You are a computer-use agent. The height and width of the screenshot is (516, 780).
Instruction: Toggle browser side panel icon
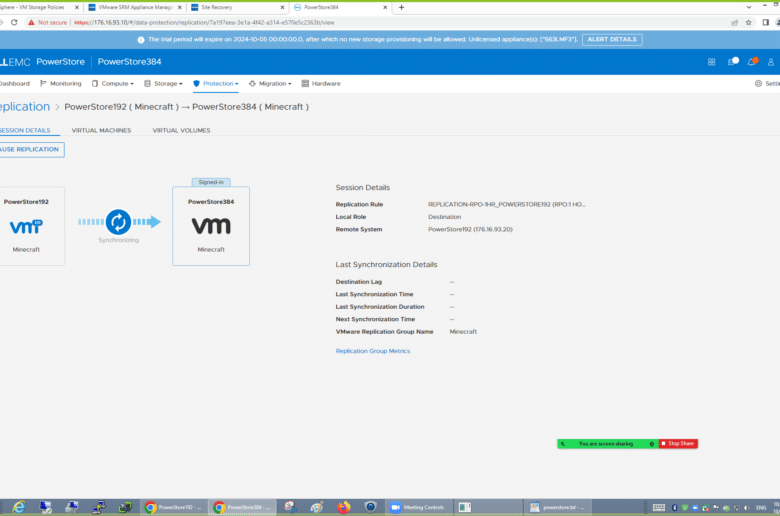(766, 22)
